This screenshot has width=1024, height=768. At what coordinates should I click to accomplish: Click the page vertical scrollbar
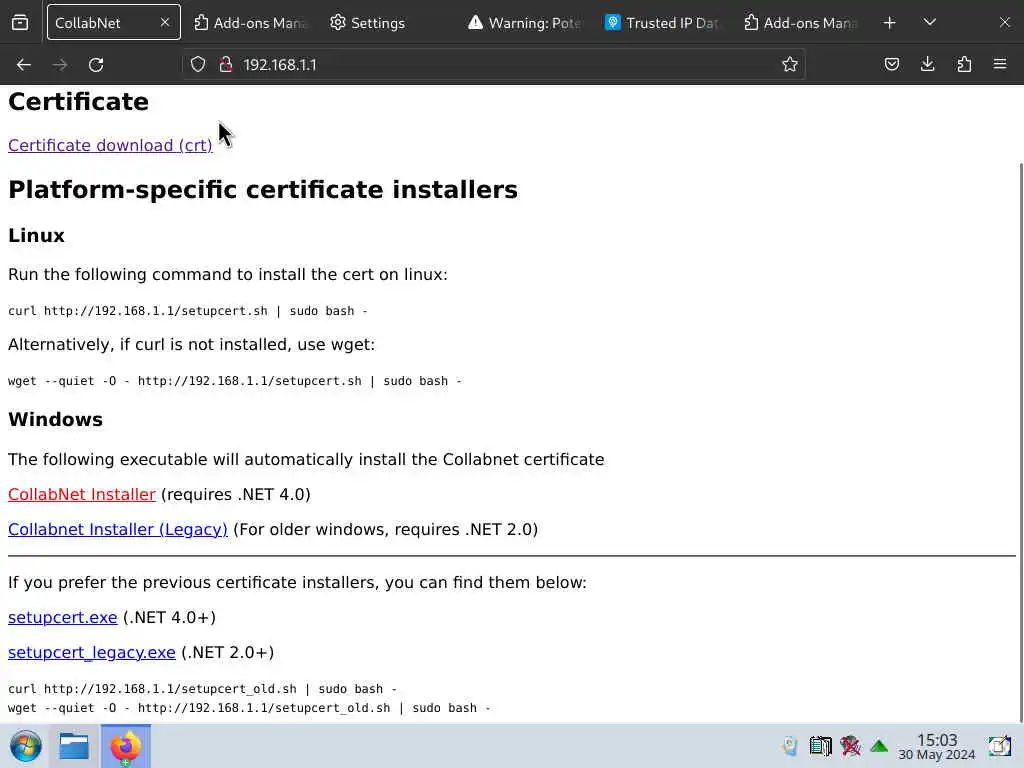pyautogui.click(x=1020, y=444)
